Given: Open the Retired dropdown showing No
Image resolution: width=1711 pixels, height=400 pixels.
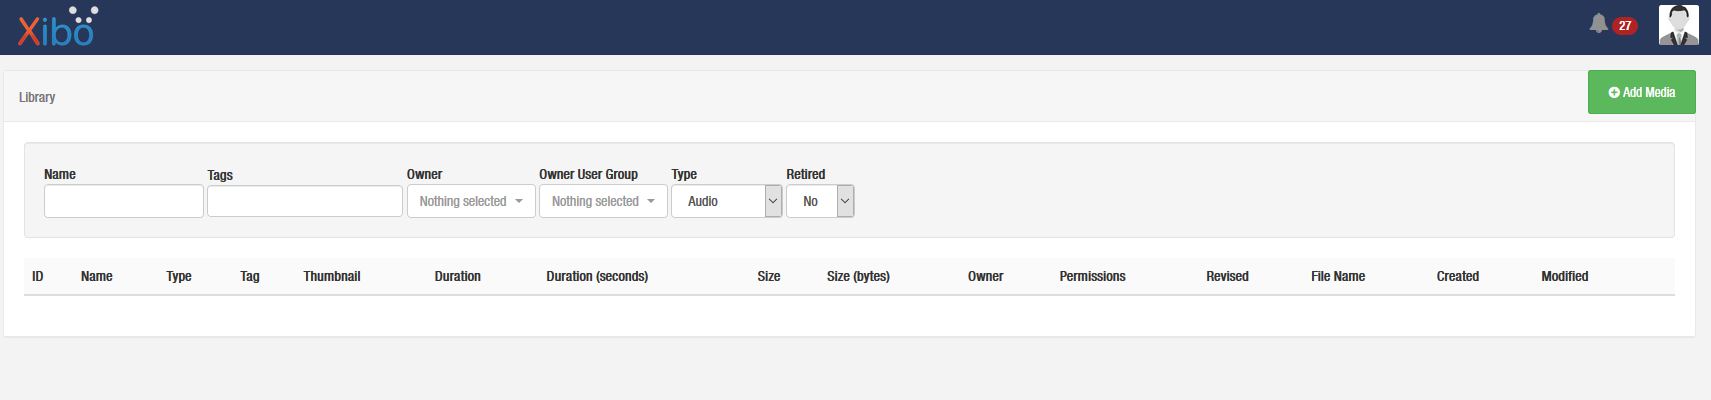Looking at the screenshot, I should coord(820,201).
